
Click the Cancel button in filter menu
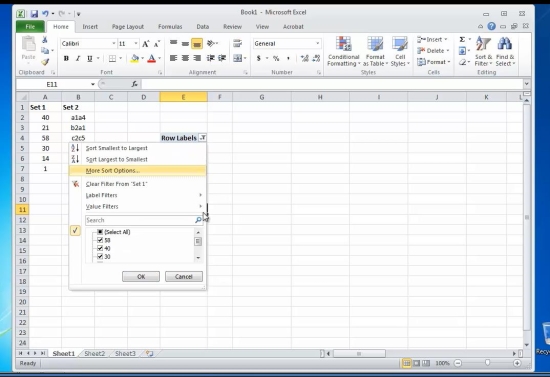184,276
